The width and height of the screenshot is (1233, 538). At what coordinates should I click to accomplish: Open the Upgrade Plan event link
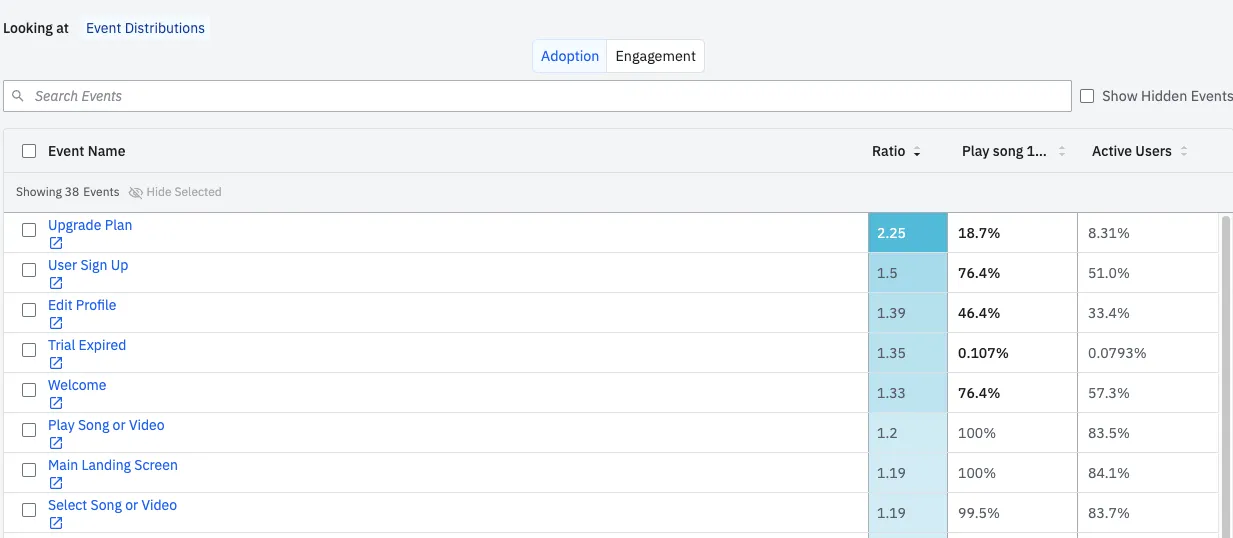90,225
